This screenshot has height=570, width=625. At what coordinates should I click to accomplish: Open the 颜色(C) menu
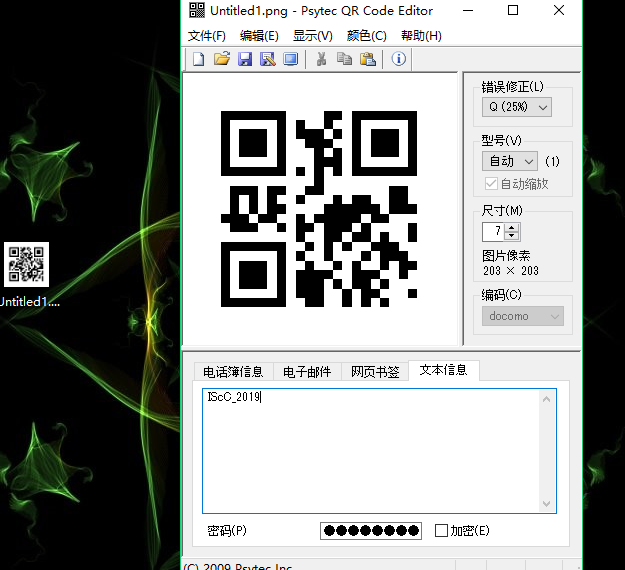click(366, 36)
